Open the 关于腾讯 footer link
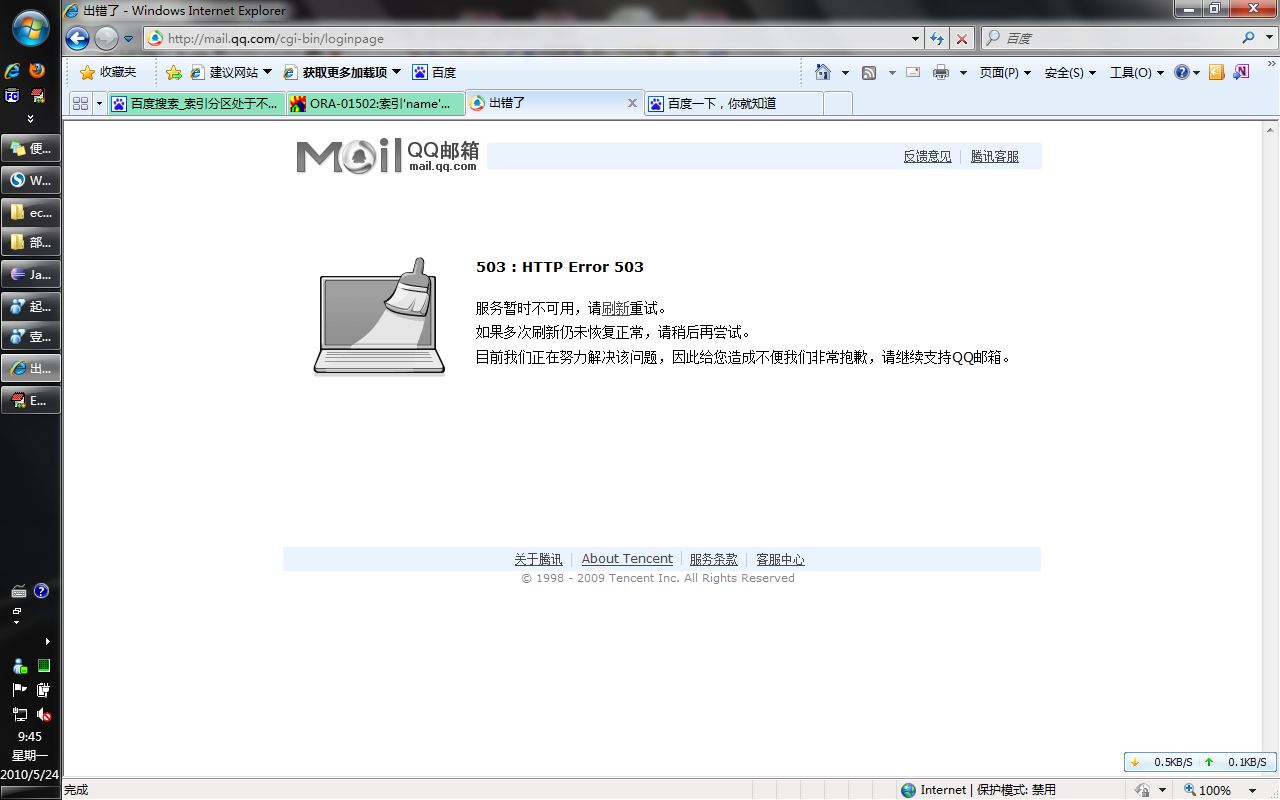 pos(538,559)
